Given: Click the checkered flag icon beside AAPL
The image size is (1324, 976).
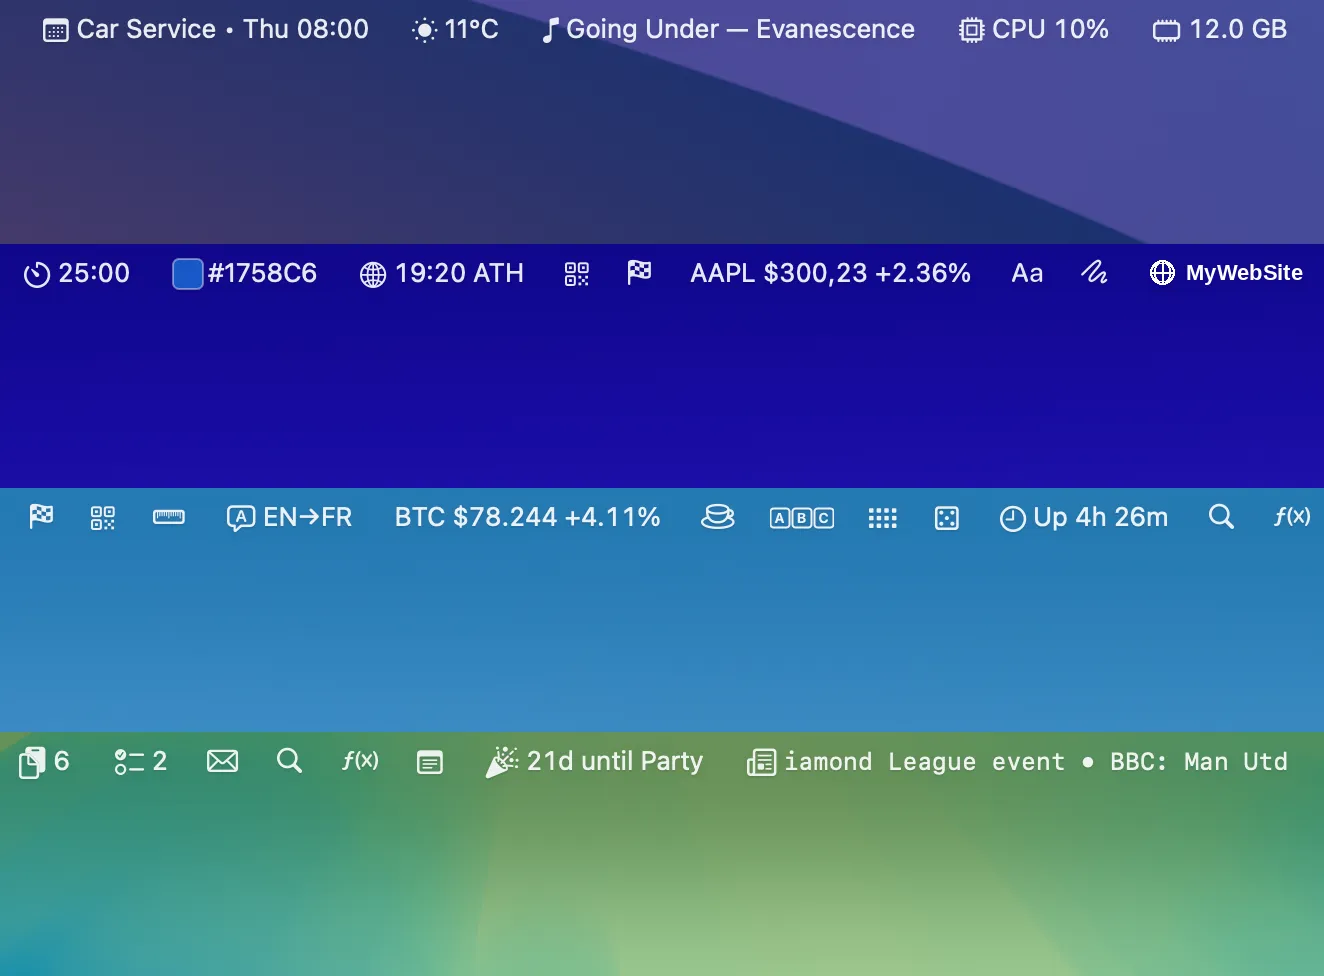Looking at the screenshot, I should (639, 272).
